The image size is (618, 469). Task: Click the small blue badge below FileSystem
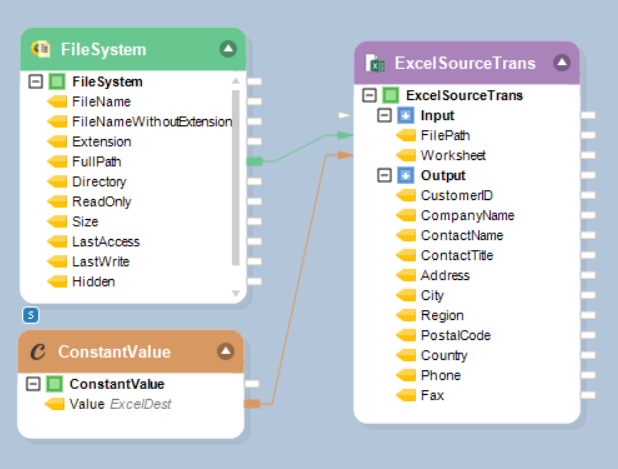coord(30,316)
